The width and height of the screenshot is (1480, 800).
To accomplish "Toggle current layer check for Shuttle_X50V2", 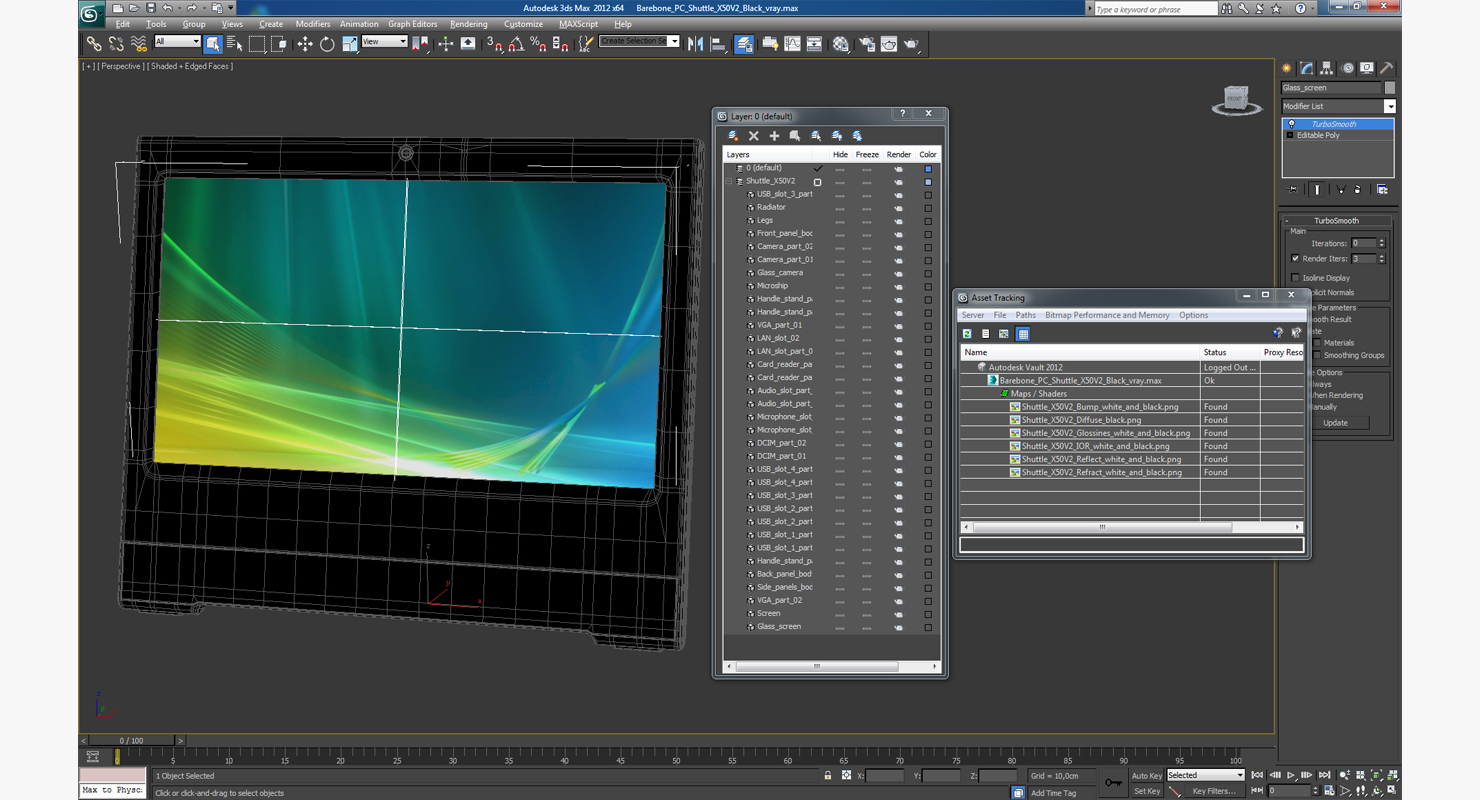I will coord(817,182).
